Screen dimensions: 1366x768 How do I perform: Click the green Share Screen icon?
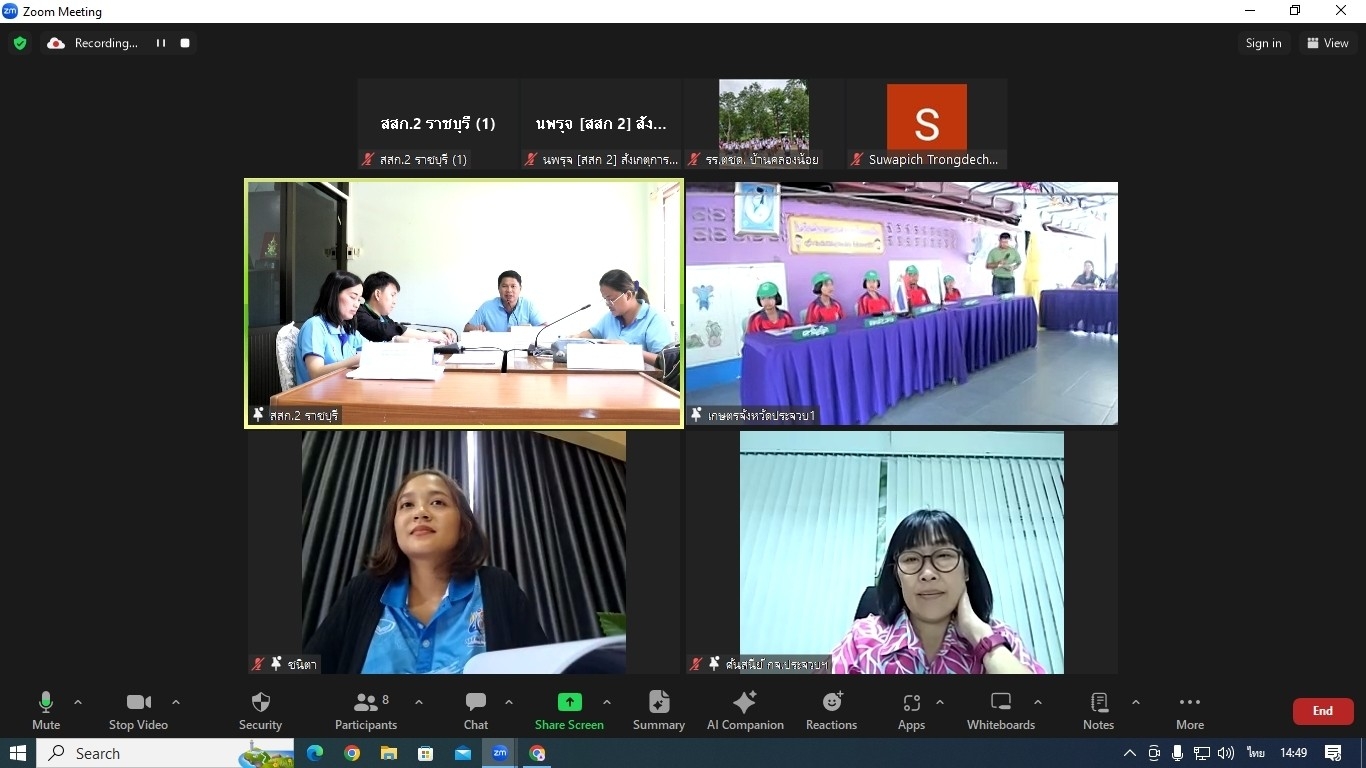[x=569, y=702]
